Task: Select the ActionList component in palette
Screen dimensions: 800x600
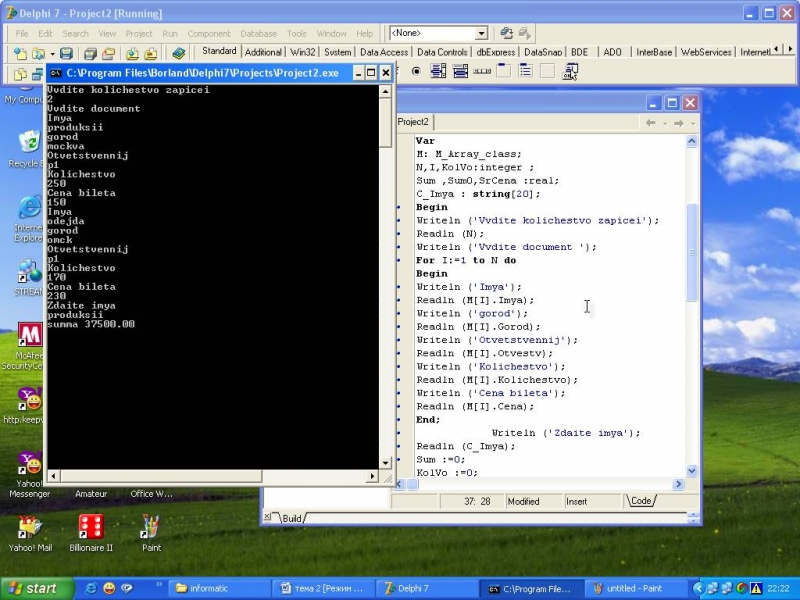Action: click(570, 71)
